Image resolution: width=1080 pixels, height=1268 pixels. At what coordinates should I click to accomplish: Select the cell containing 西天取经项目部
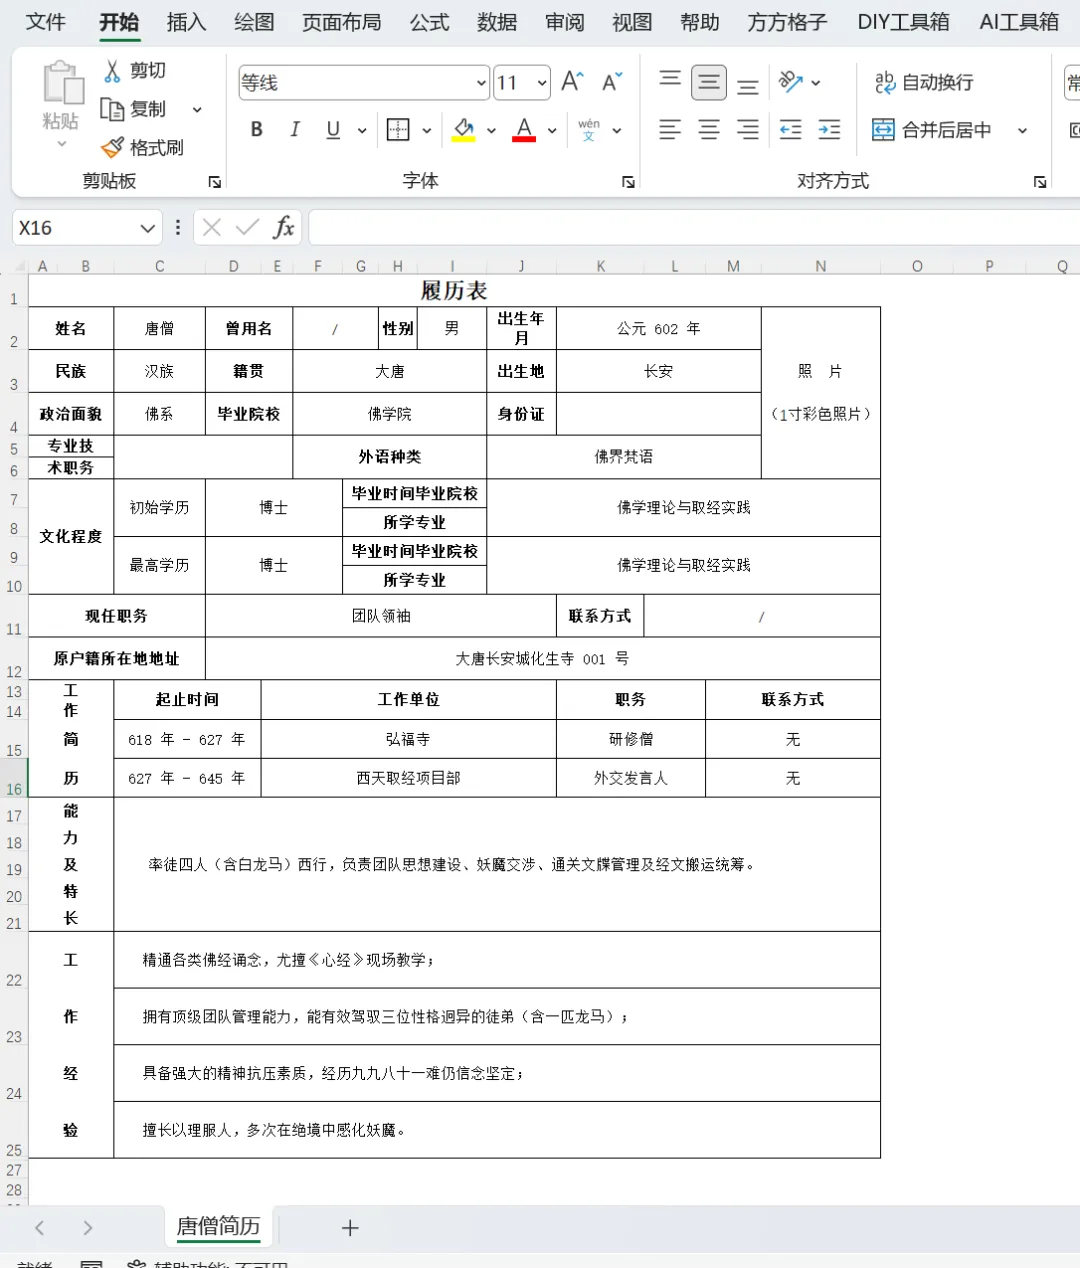pyautogui.click(x=408, y=778)
